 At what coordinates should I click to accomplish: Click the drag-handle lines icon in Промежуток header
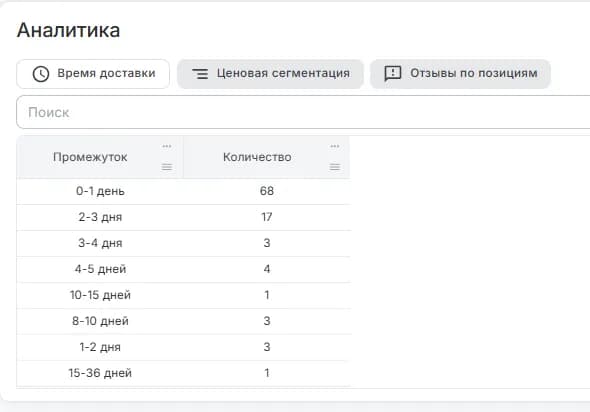pos(167,167)
